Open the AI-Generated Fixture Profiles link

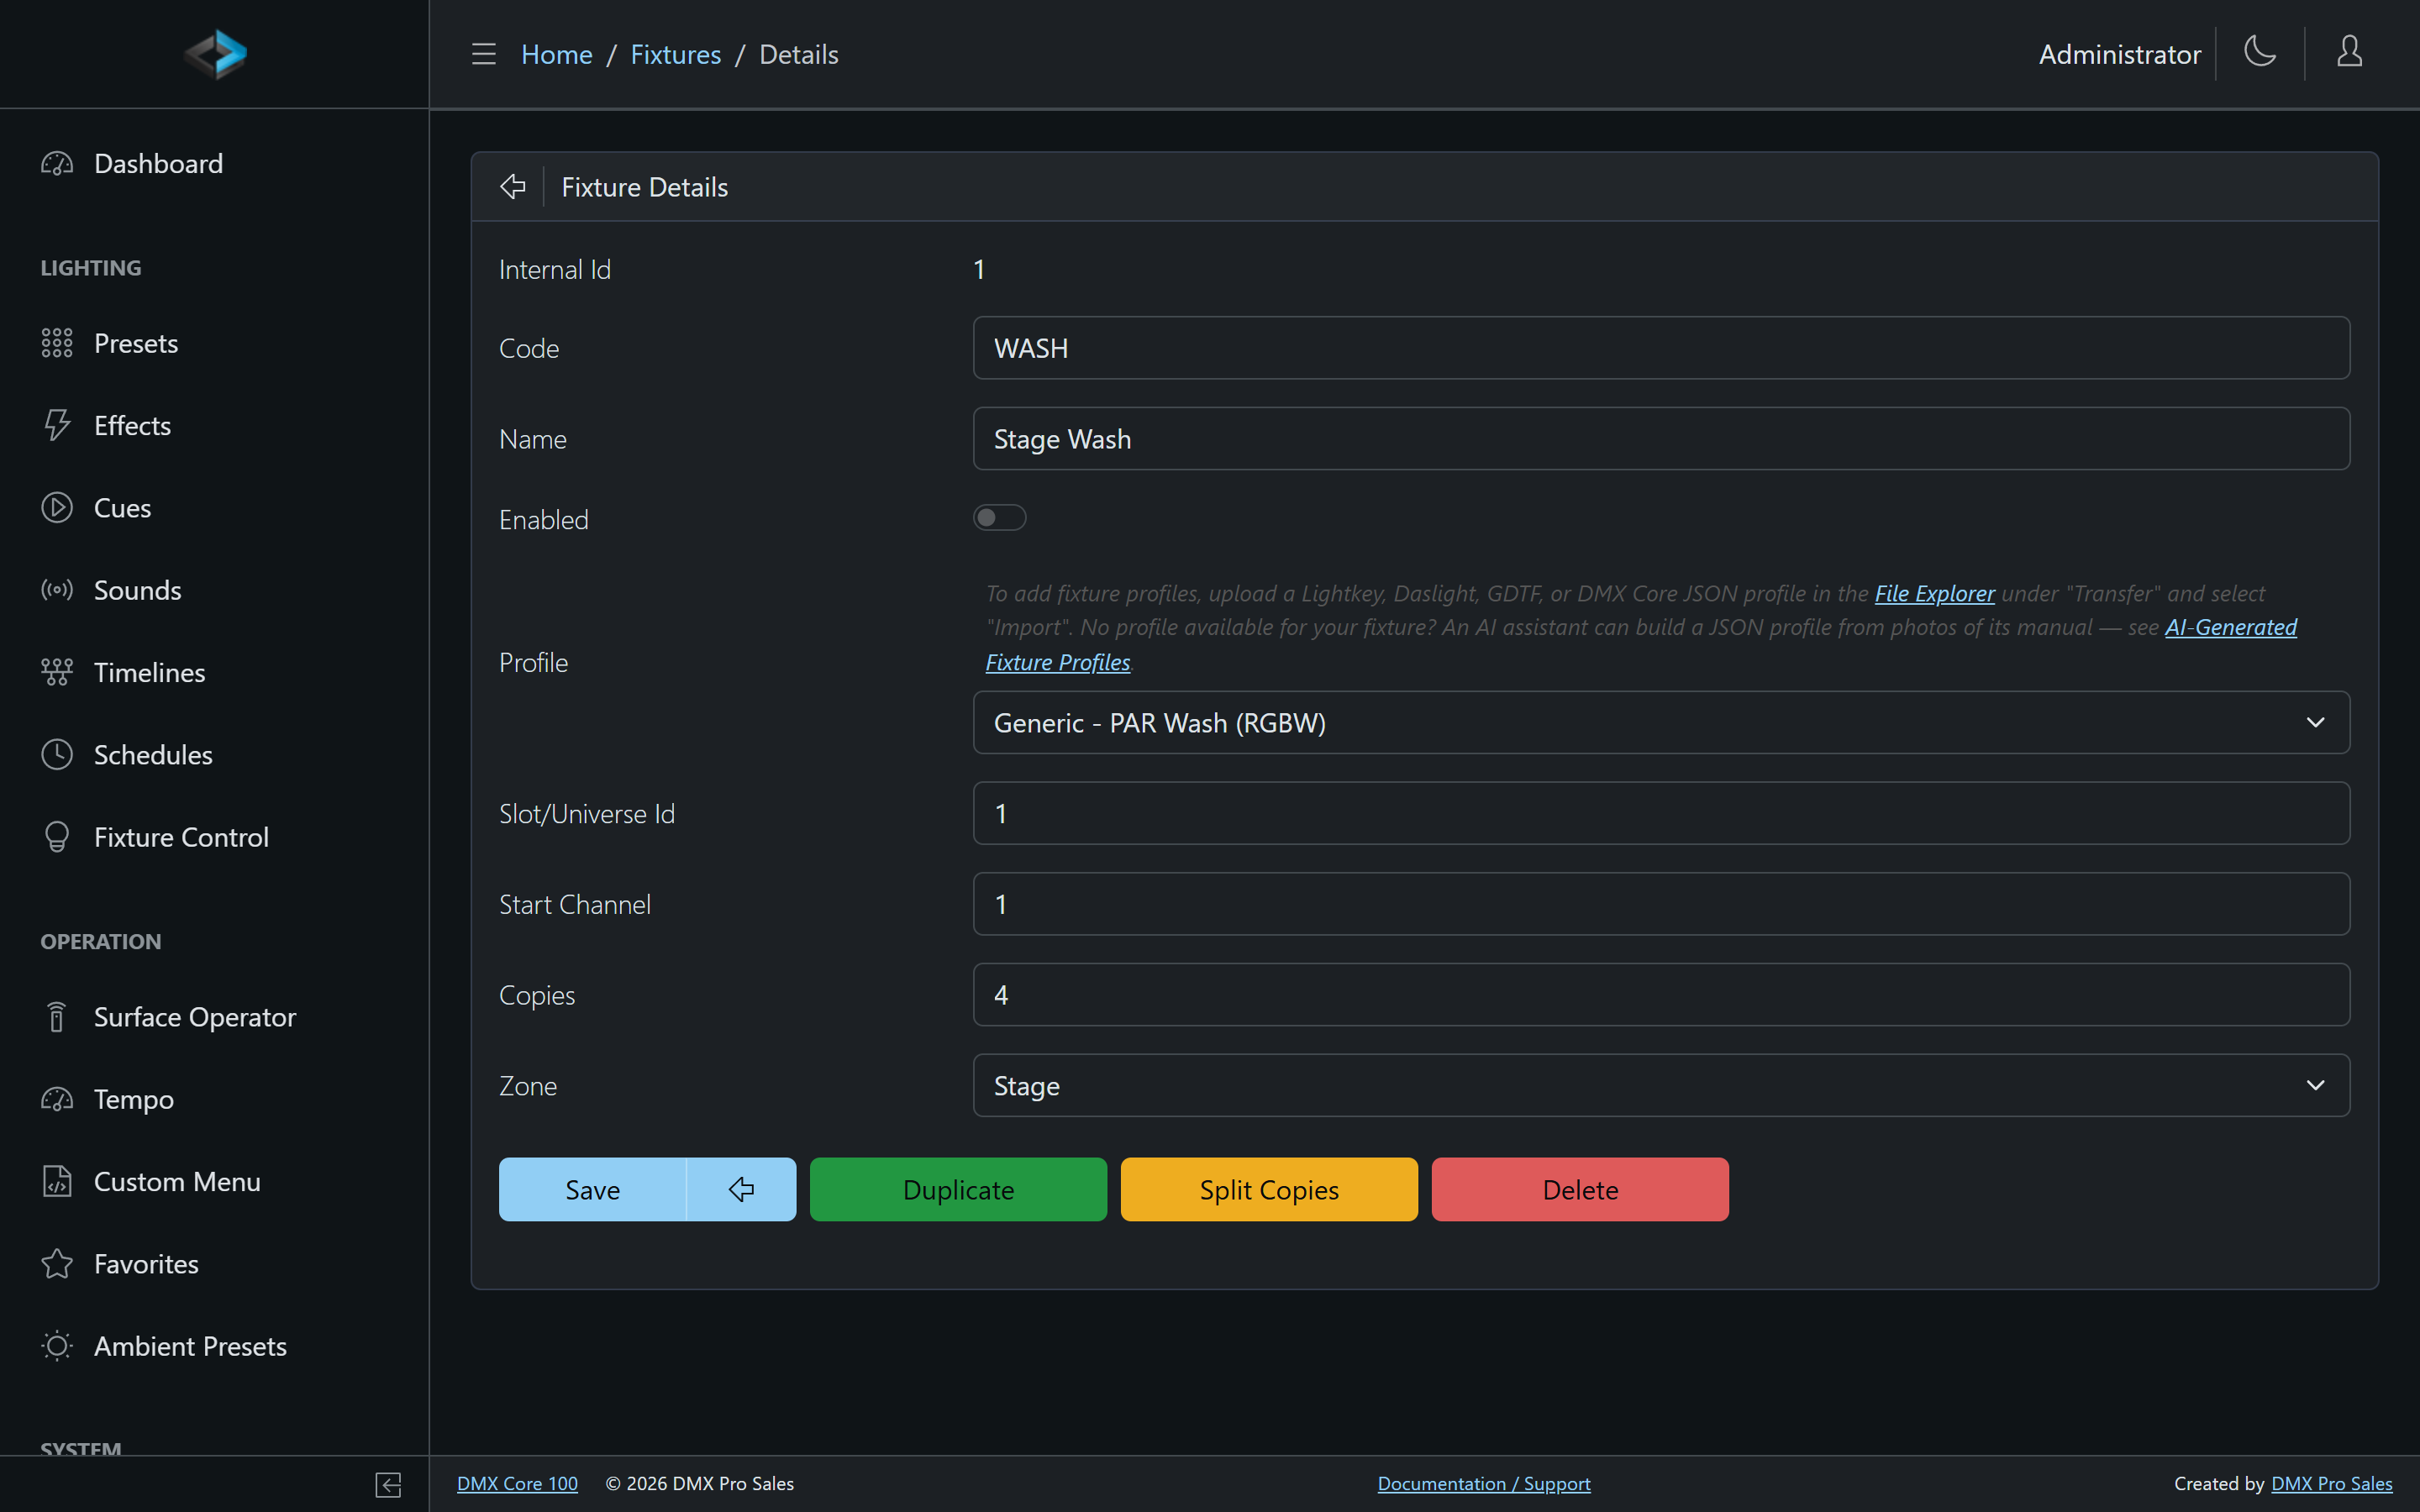tap(2230, 628)
